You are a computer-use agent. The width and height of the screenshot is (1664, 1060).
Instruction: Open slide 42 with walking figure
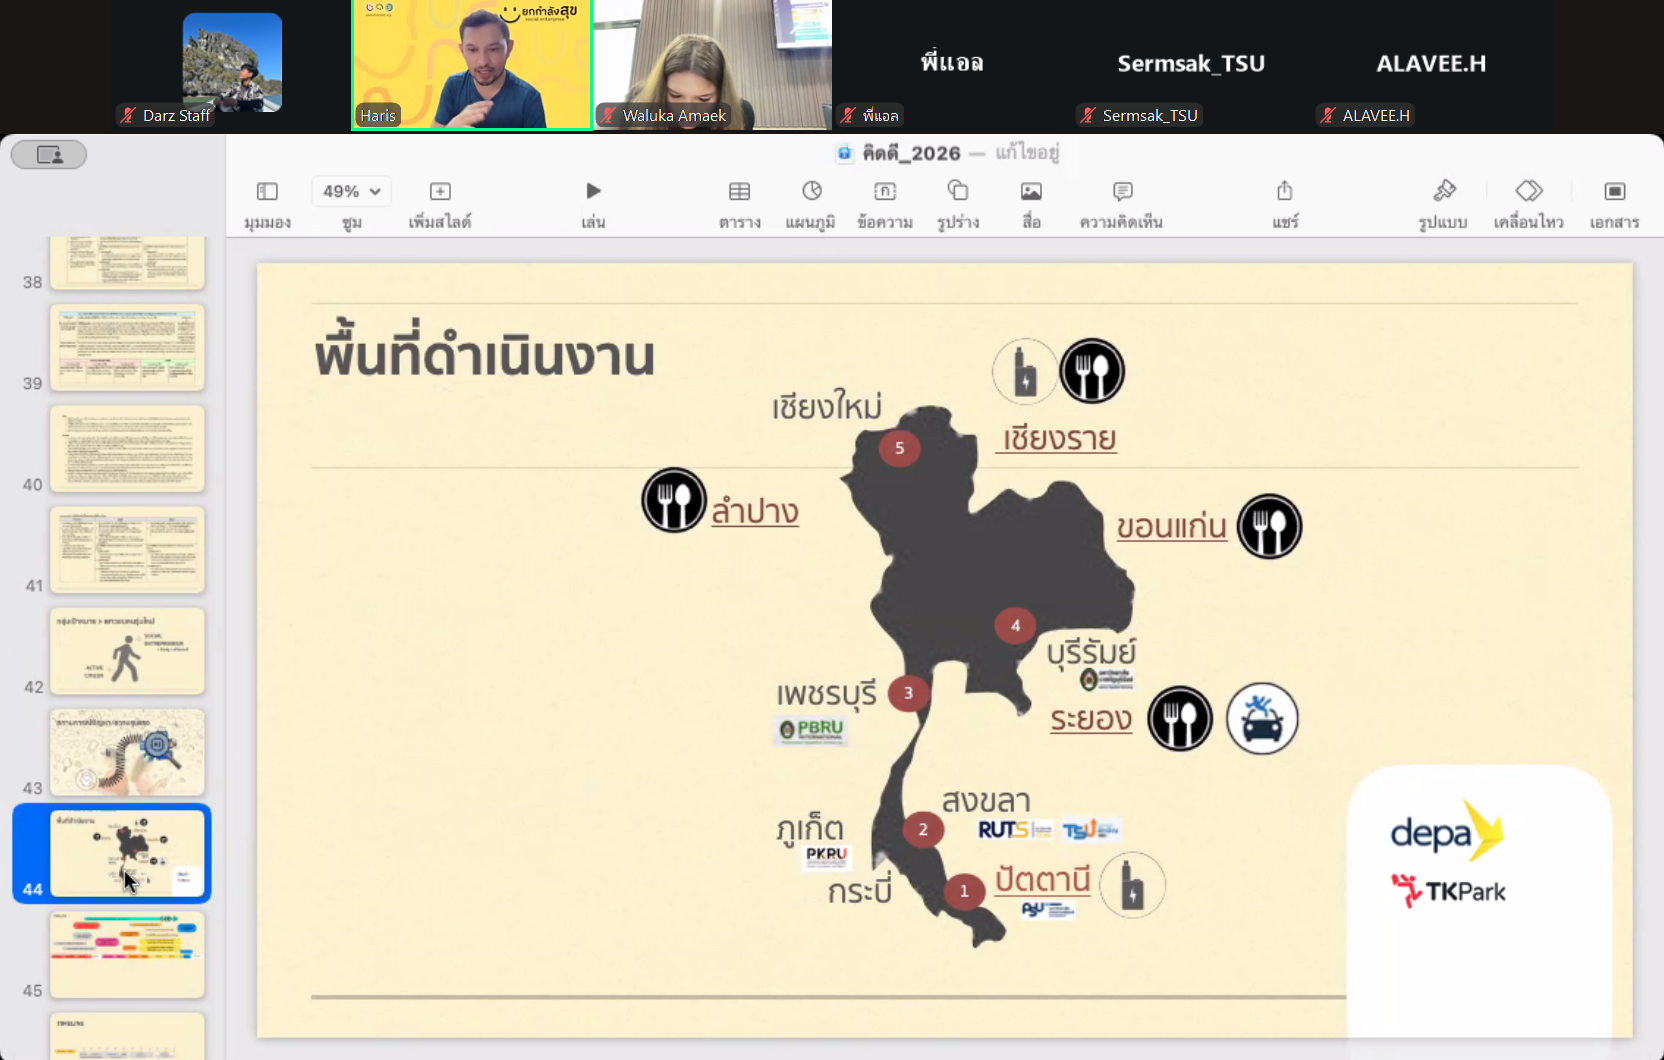[127, 651]
